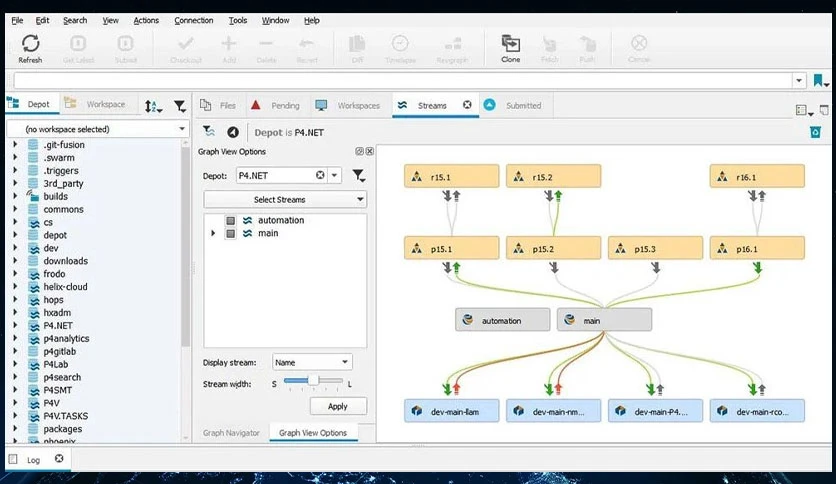Expand the .git-fusion depot node

pyautogui.click(x=15, y=144)
